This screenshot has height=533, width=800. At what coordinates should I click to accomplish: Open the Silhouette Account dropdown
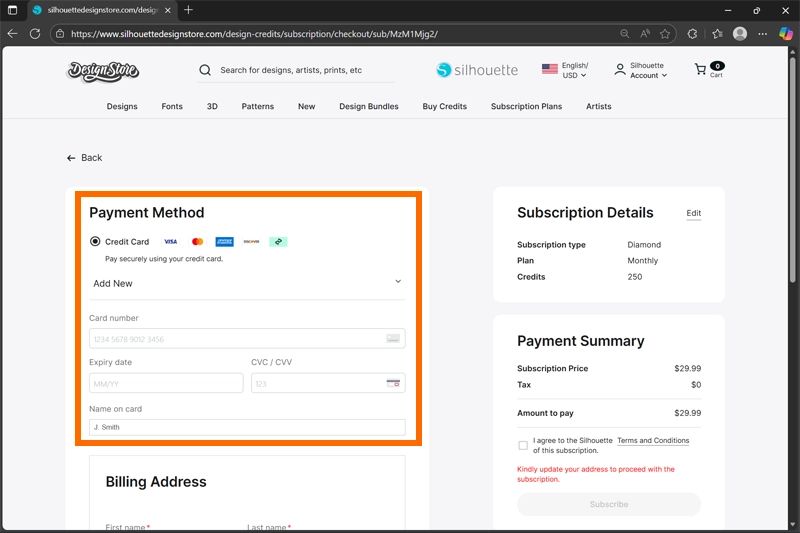click(x=641, y=70)
